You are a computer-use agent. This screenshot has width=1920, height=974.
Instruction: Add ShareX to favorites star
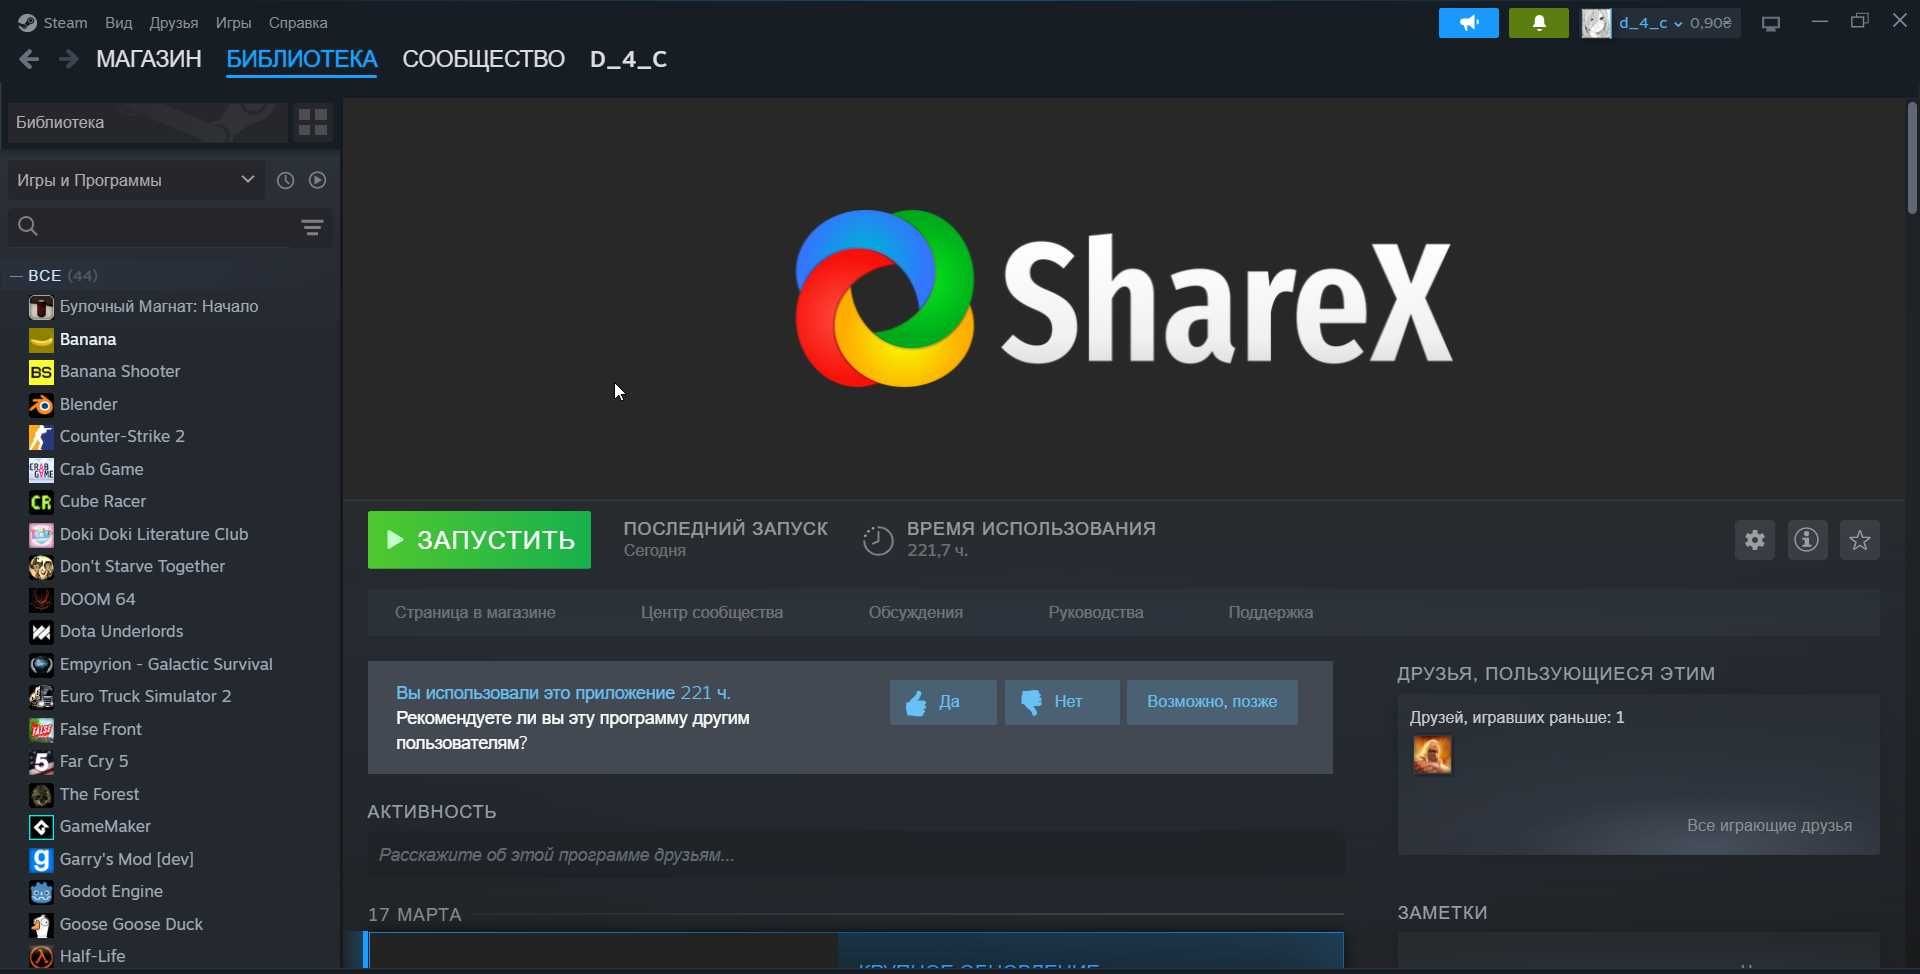pyautogui.click(x=1860, y=540)
